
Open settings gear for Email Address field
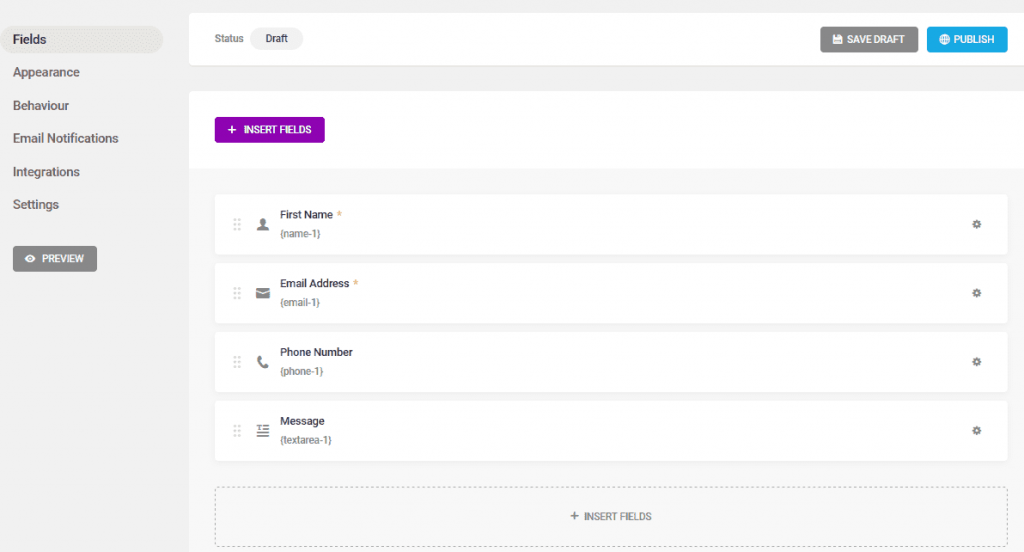976,293
